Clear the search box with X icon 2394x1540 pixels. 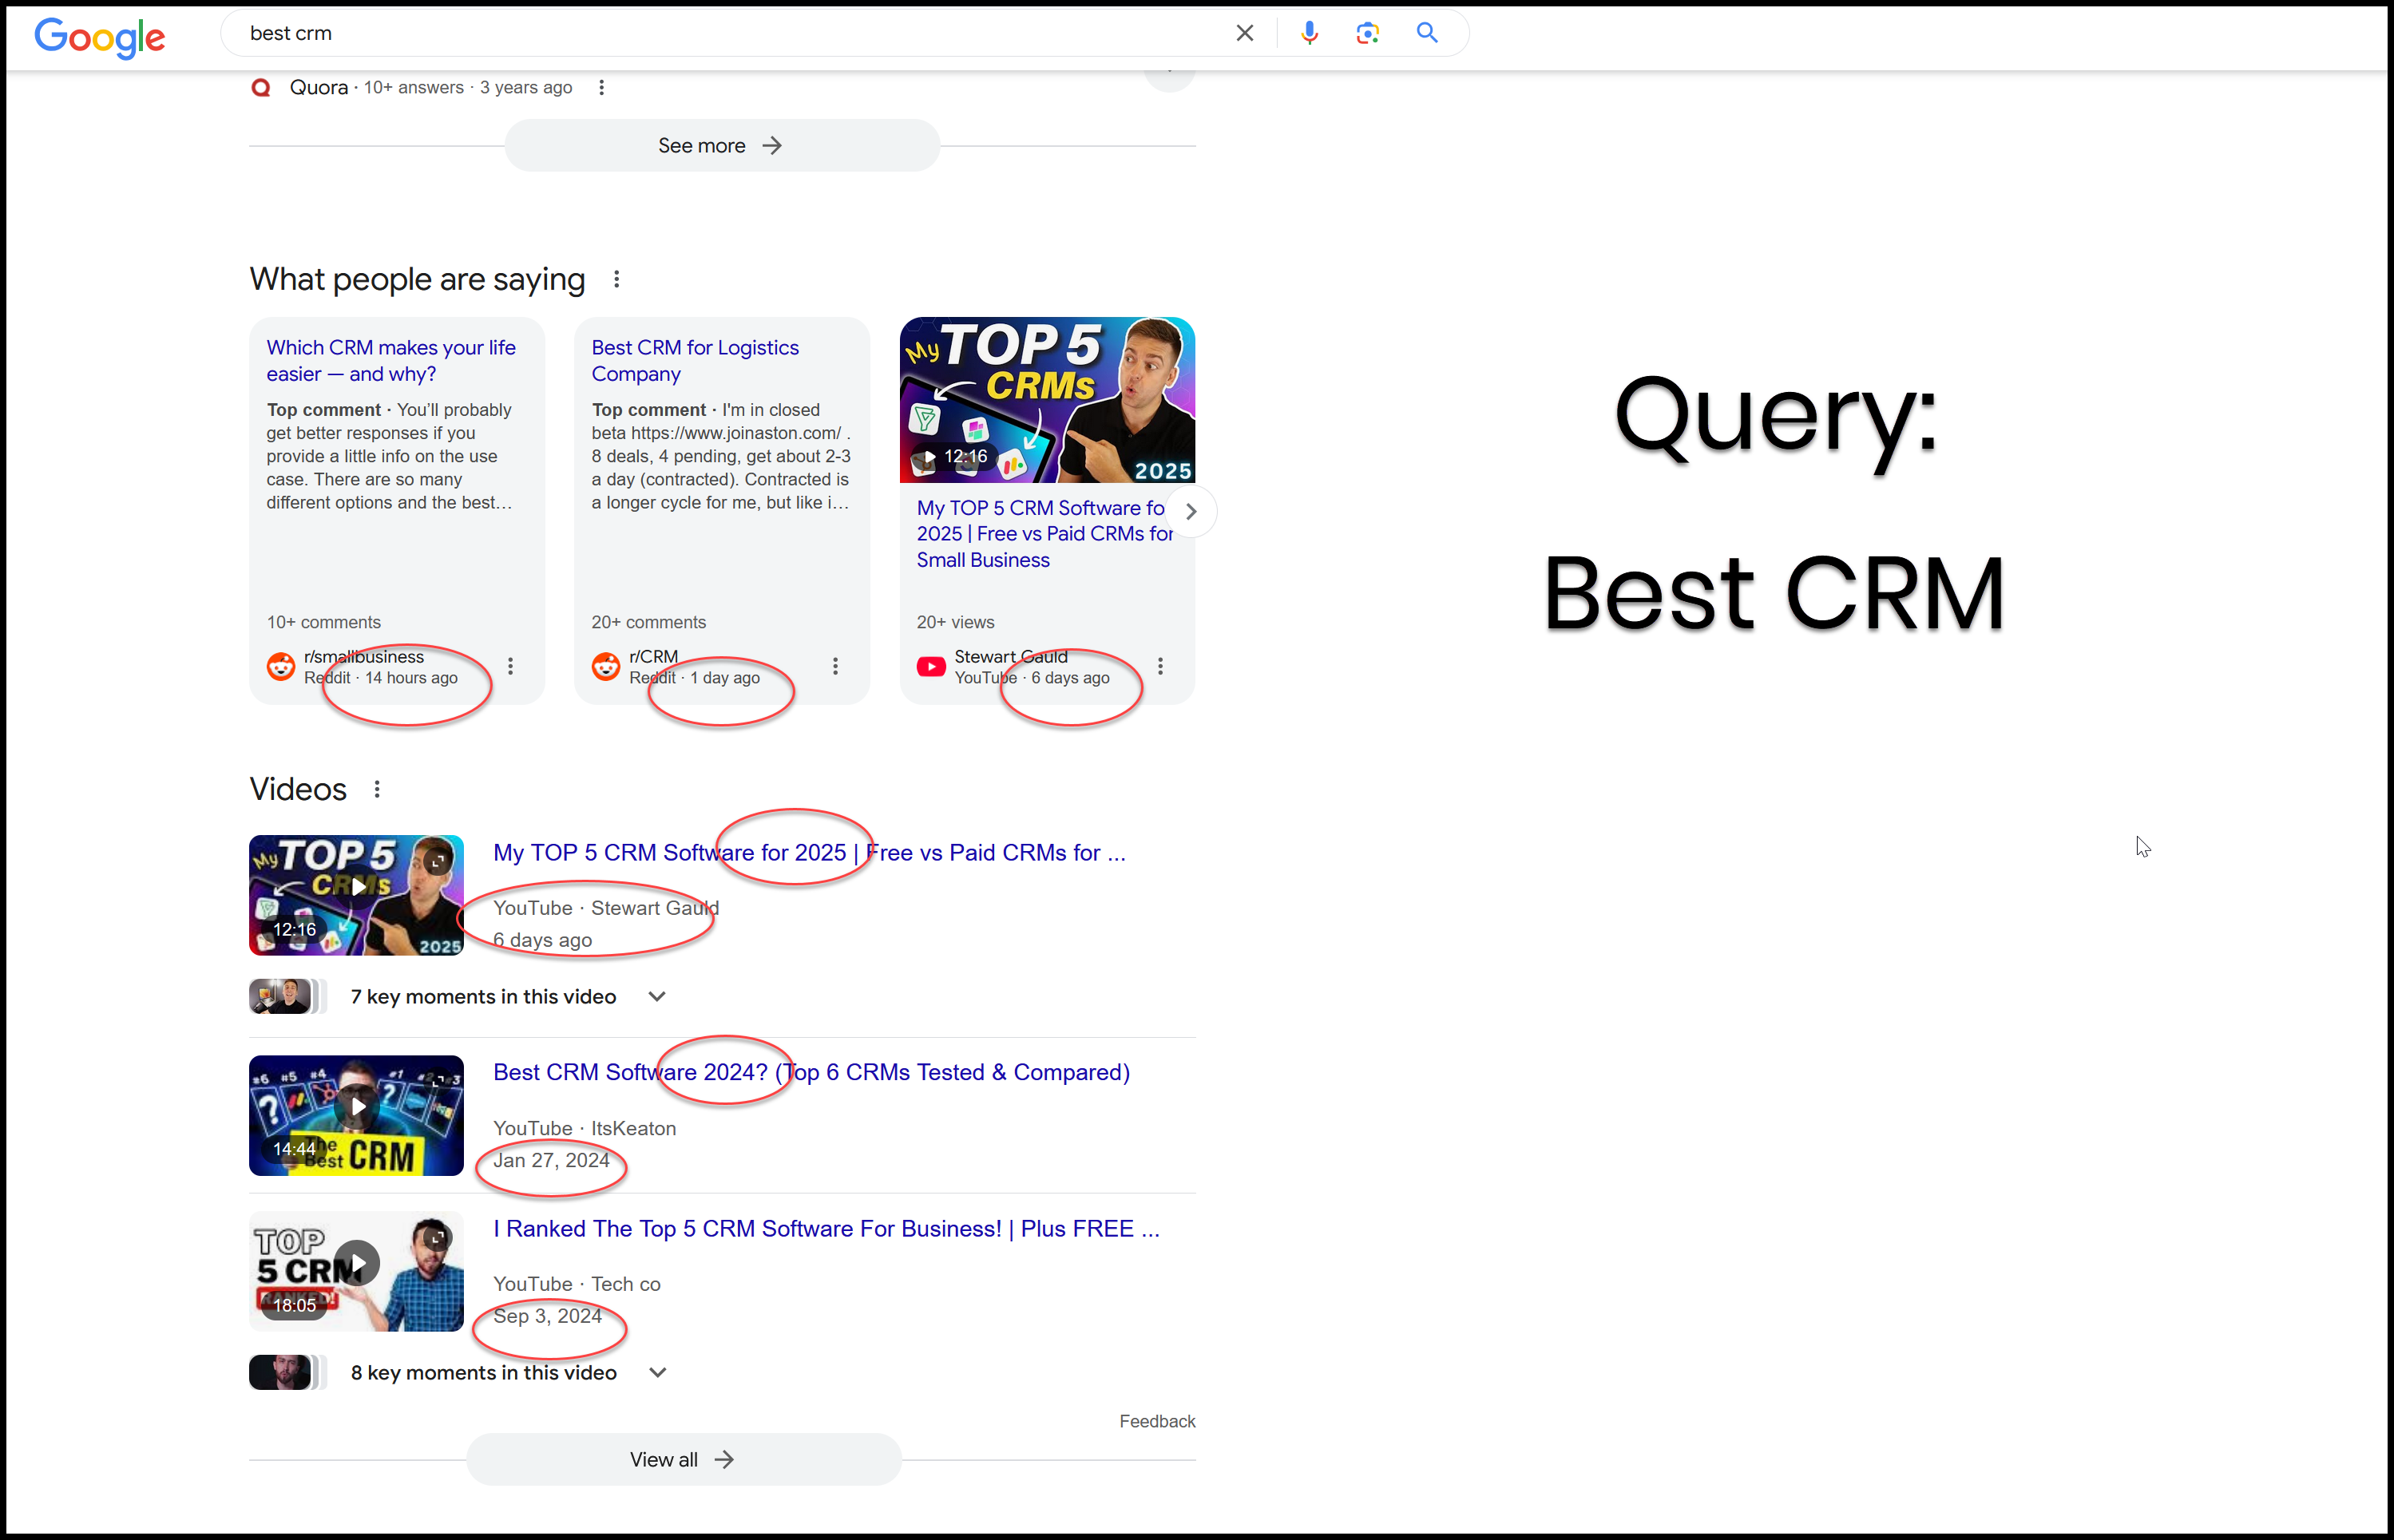[x=1244, y=33]
